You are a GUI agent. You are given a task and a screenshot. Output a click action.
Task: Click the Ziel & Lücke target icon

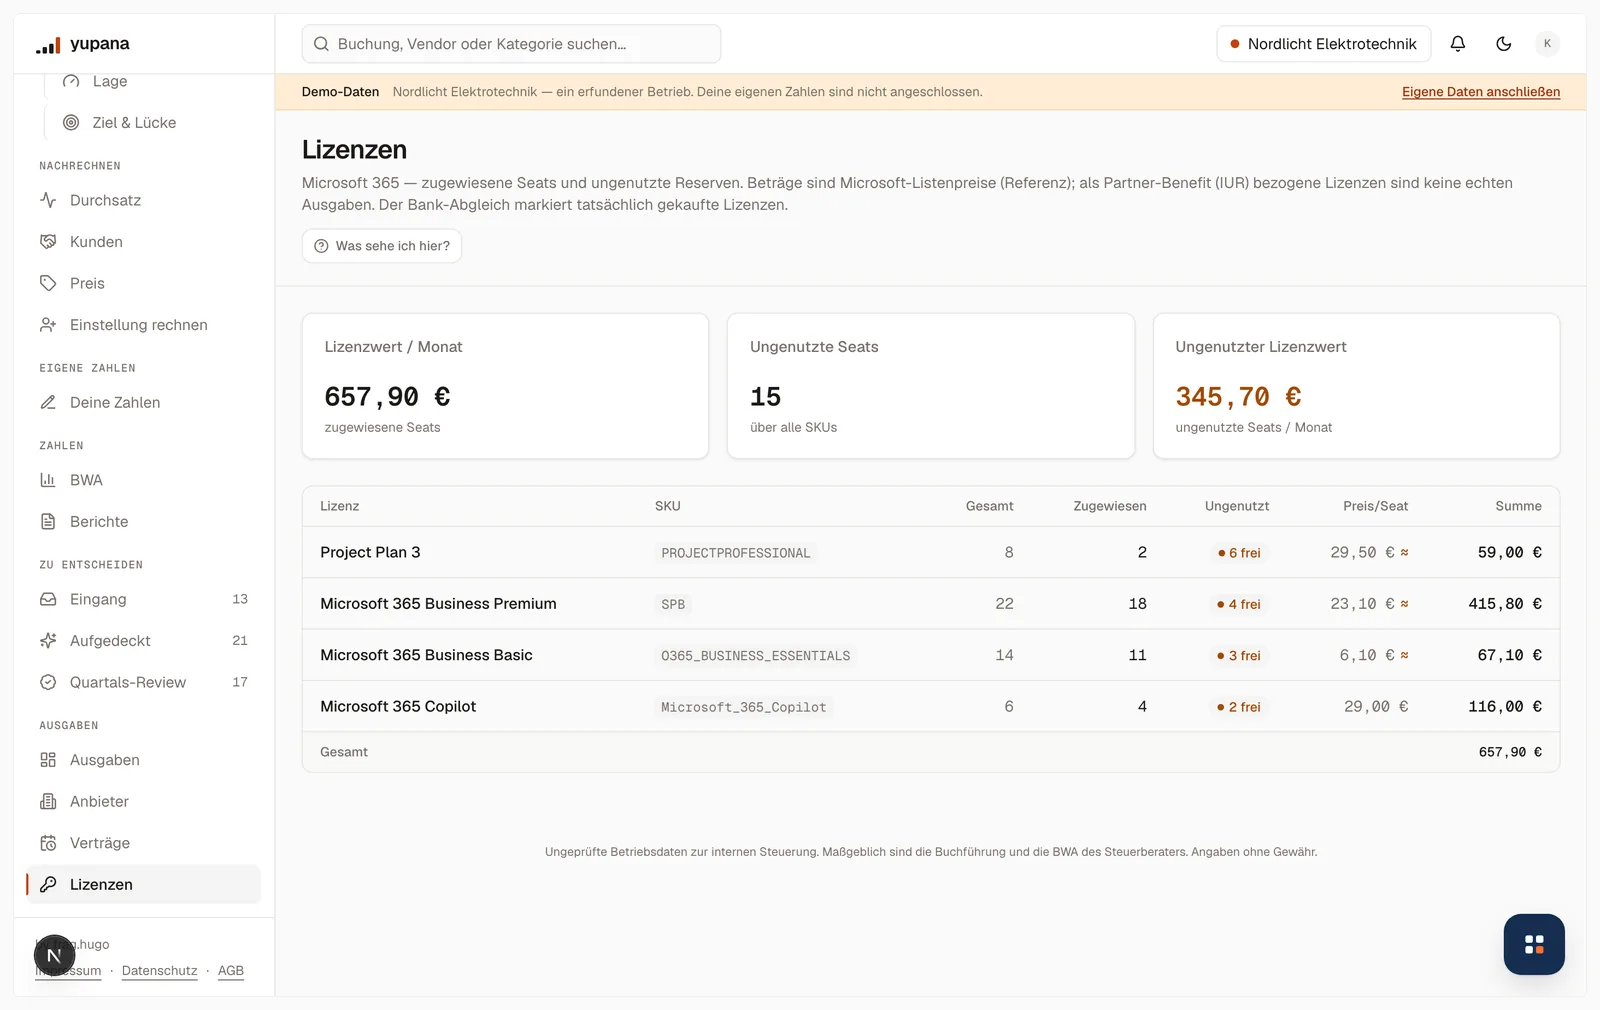[71, 123]
